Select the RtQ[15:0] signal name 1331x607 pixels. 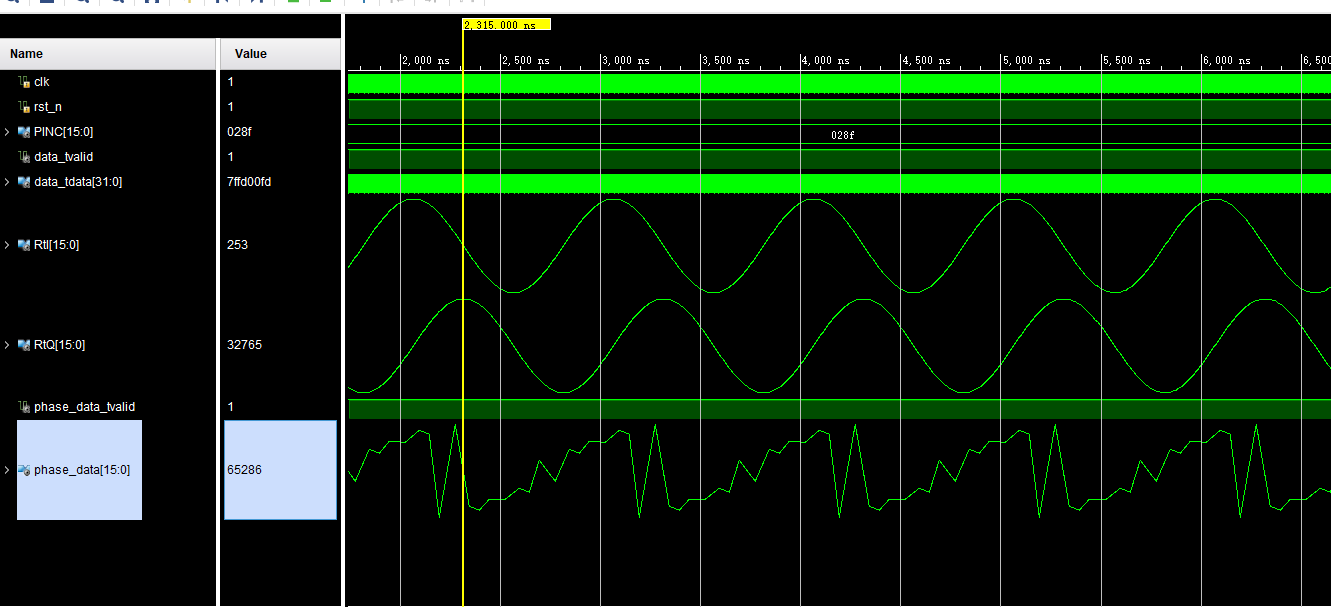click(x=60, y=345)
